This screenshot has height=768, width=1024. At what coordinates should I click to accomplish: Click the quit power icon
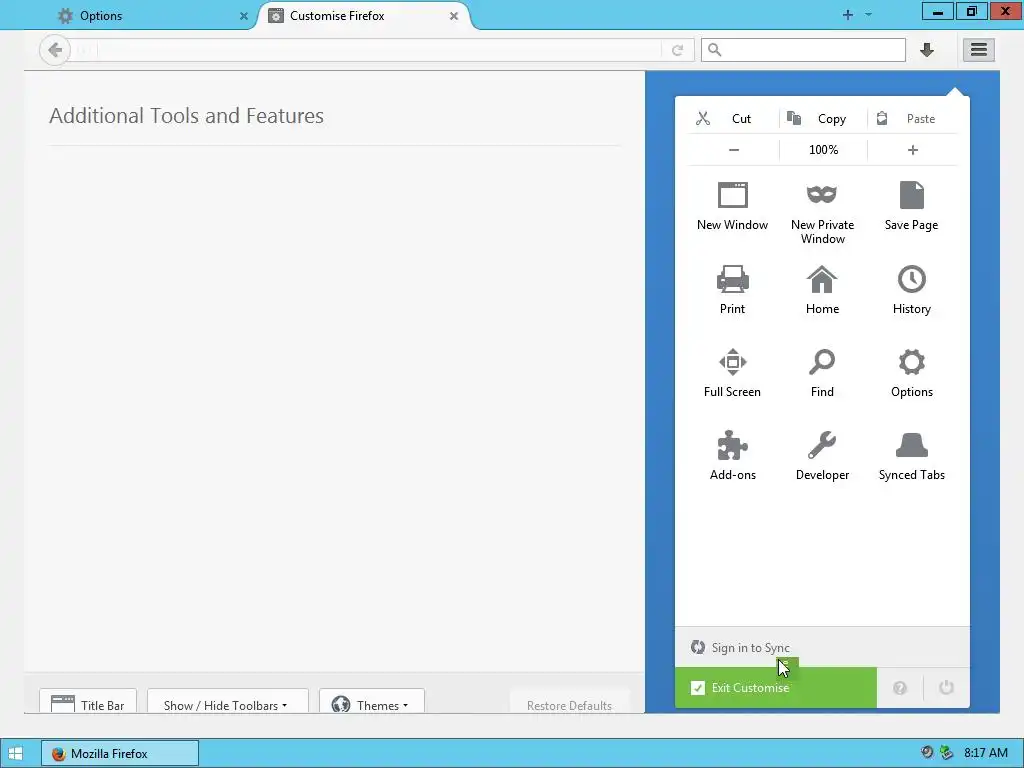click(946, 688)
